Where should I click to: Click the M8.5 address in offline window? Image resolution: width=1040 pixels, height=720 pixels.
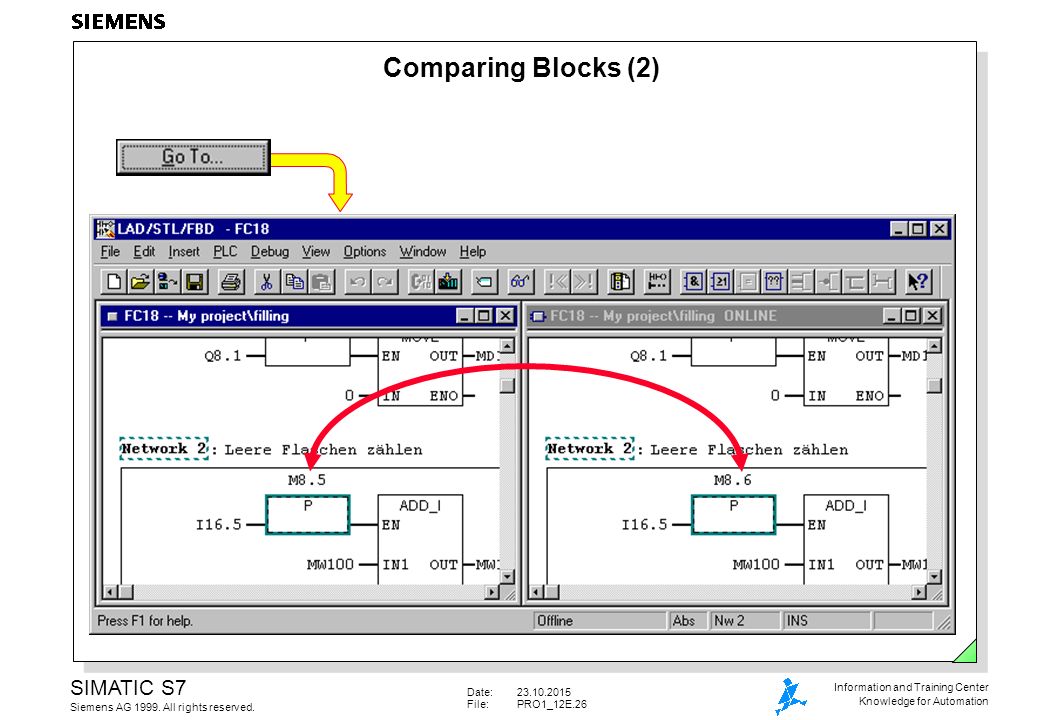[x=307, y=480]
